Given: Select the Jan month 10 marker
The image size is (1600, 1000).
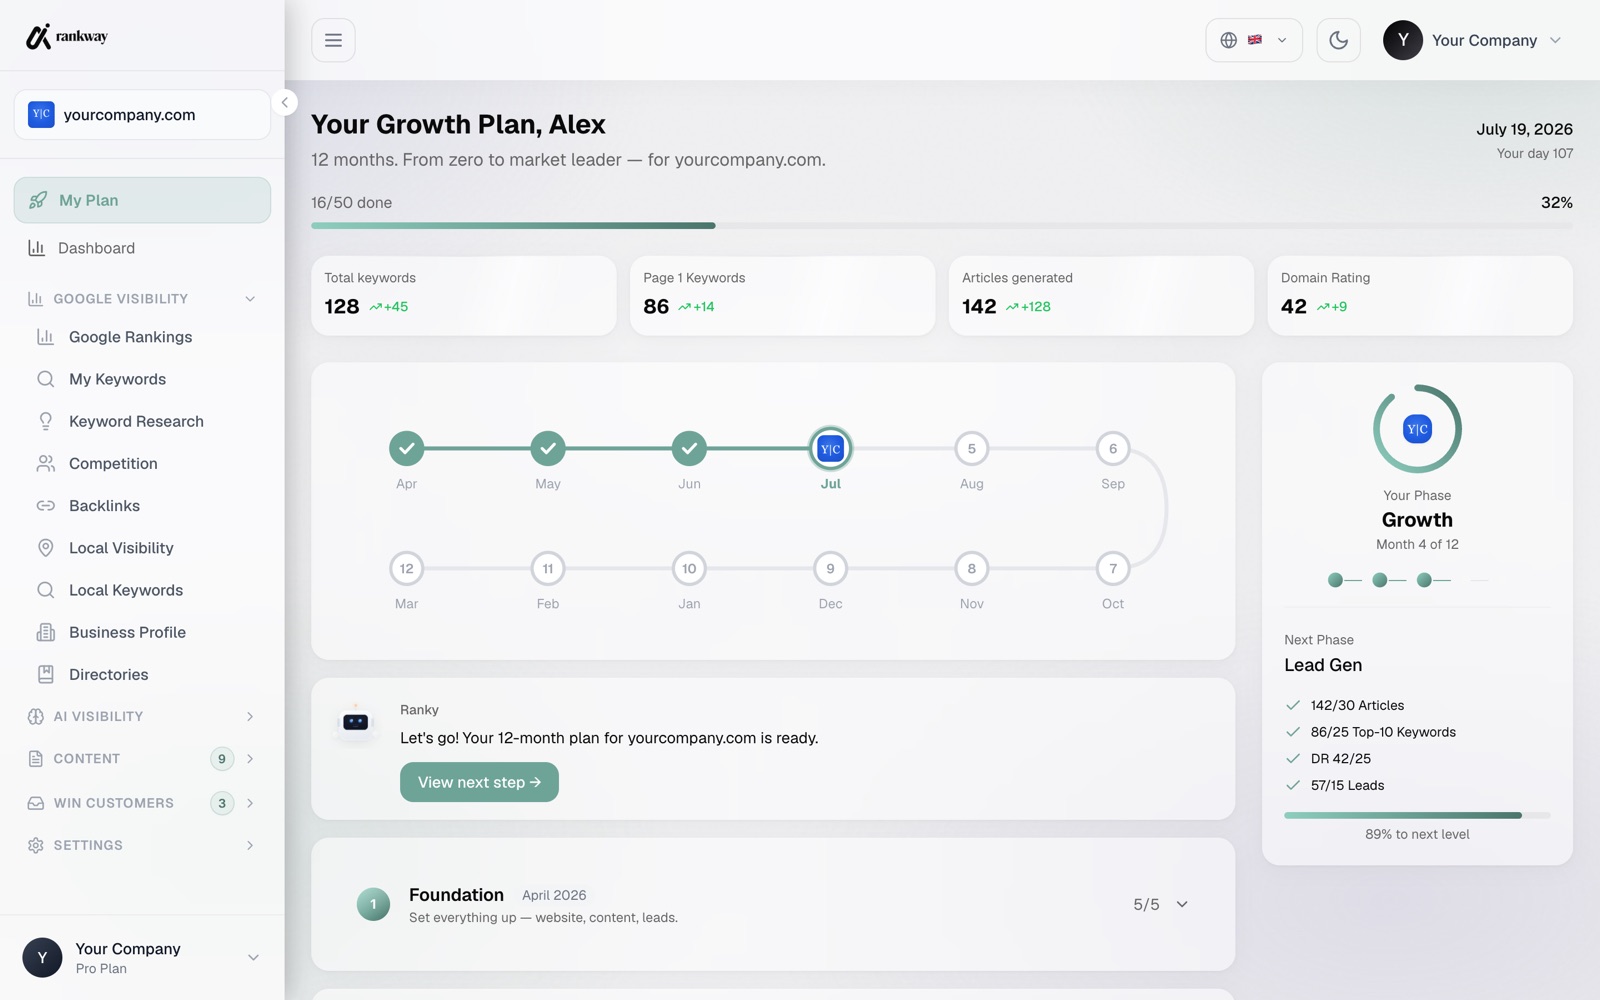Looking at the screenshot, I should coord(689,568).
